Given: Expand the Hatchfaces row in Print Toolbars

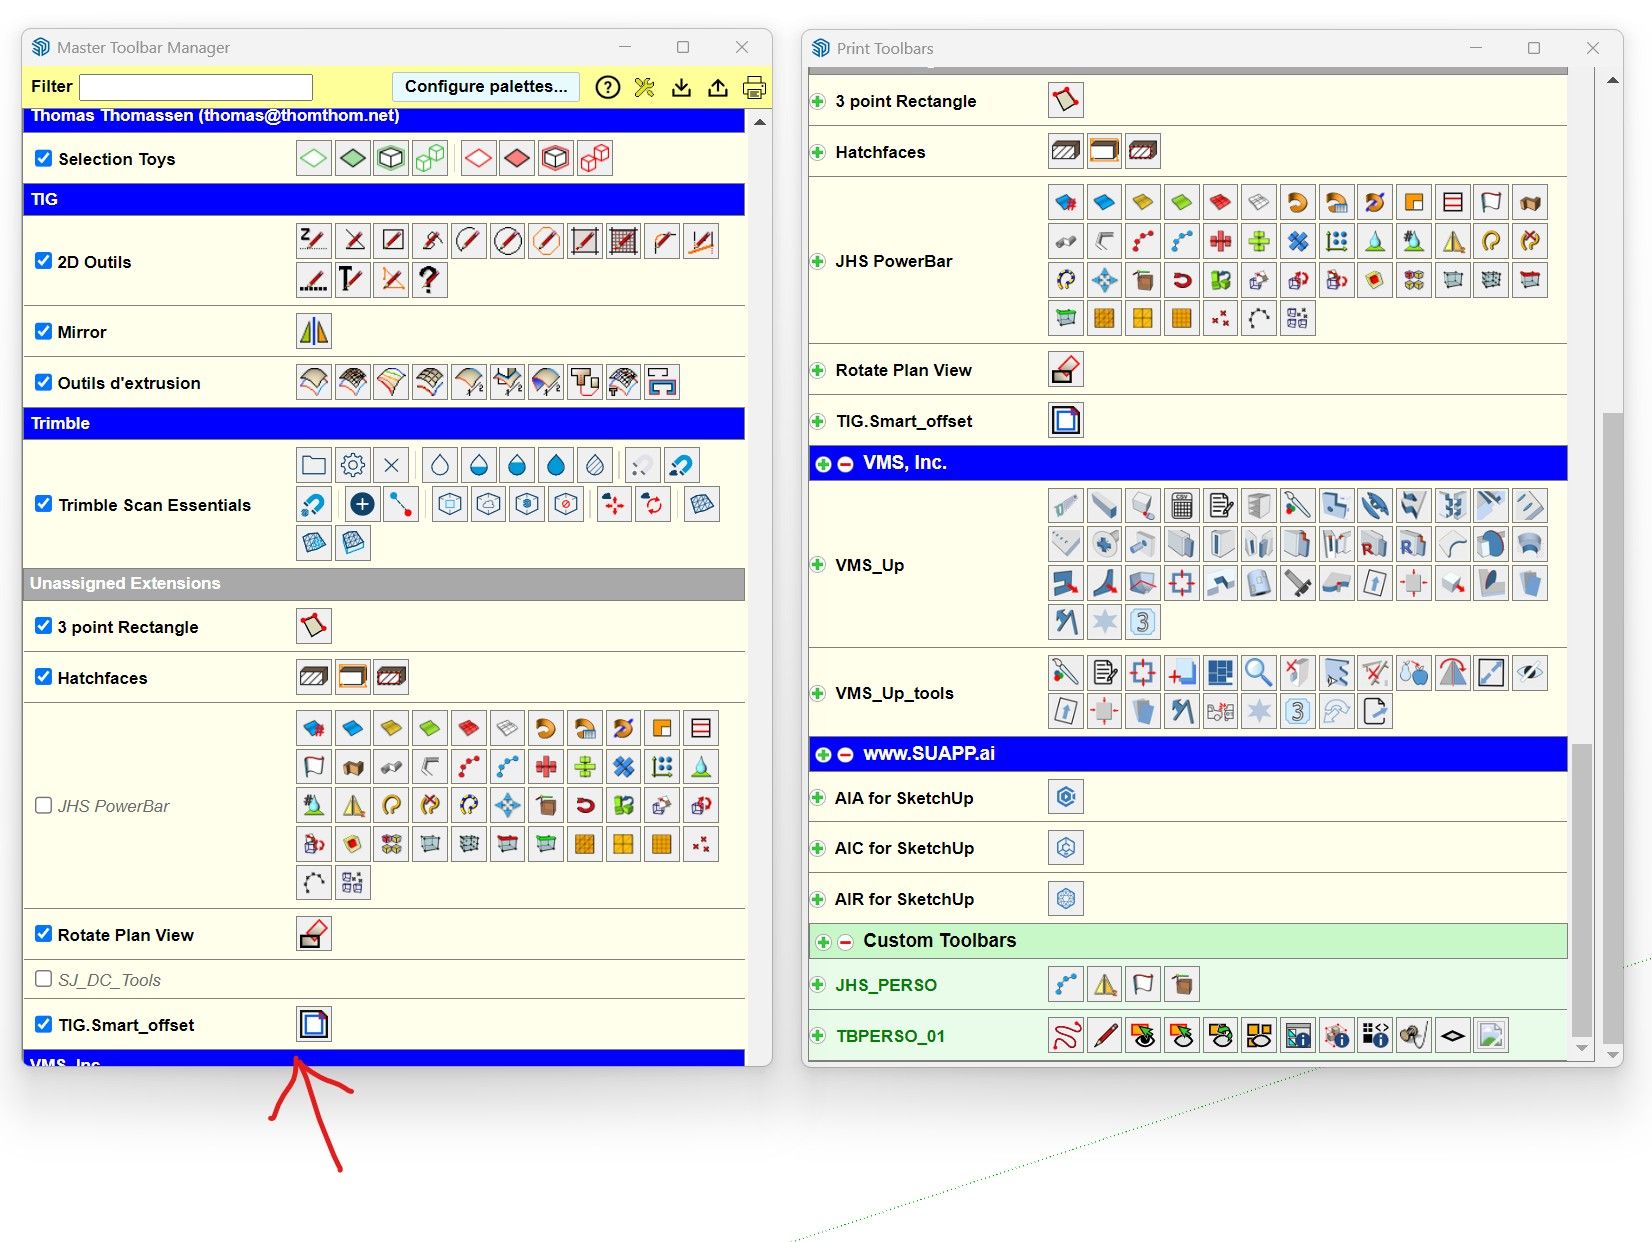Looking at the screenshot, I should 818,152.
